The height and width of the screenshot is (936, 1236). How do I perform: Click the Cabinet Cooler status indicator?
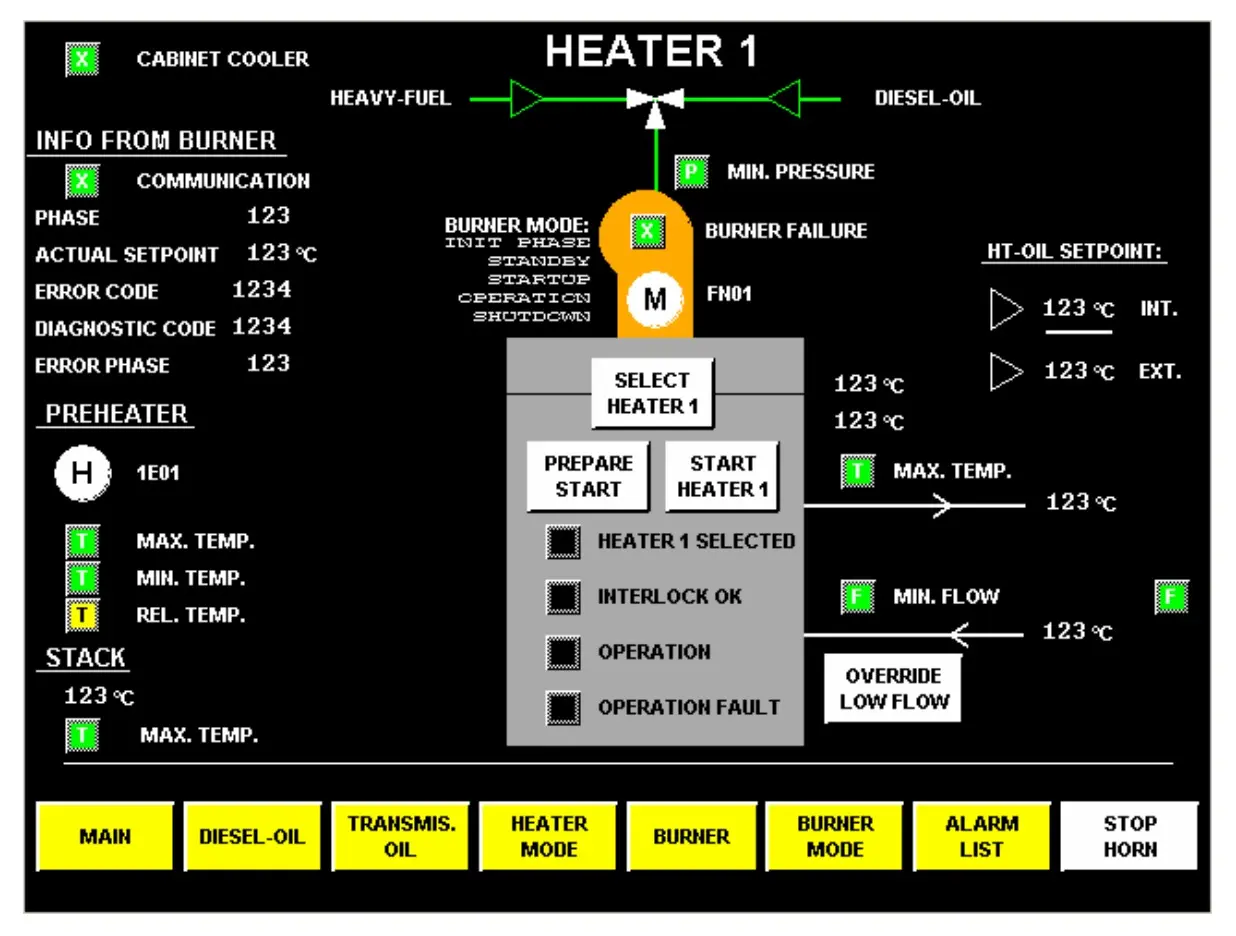[x=82, y=60]
